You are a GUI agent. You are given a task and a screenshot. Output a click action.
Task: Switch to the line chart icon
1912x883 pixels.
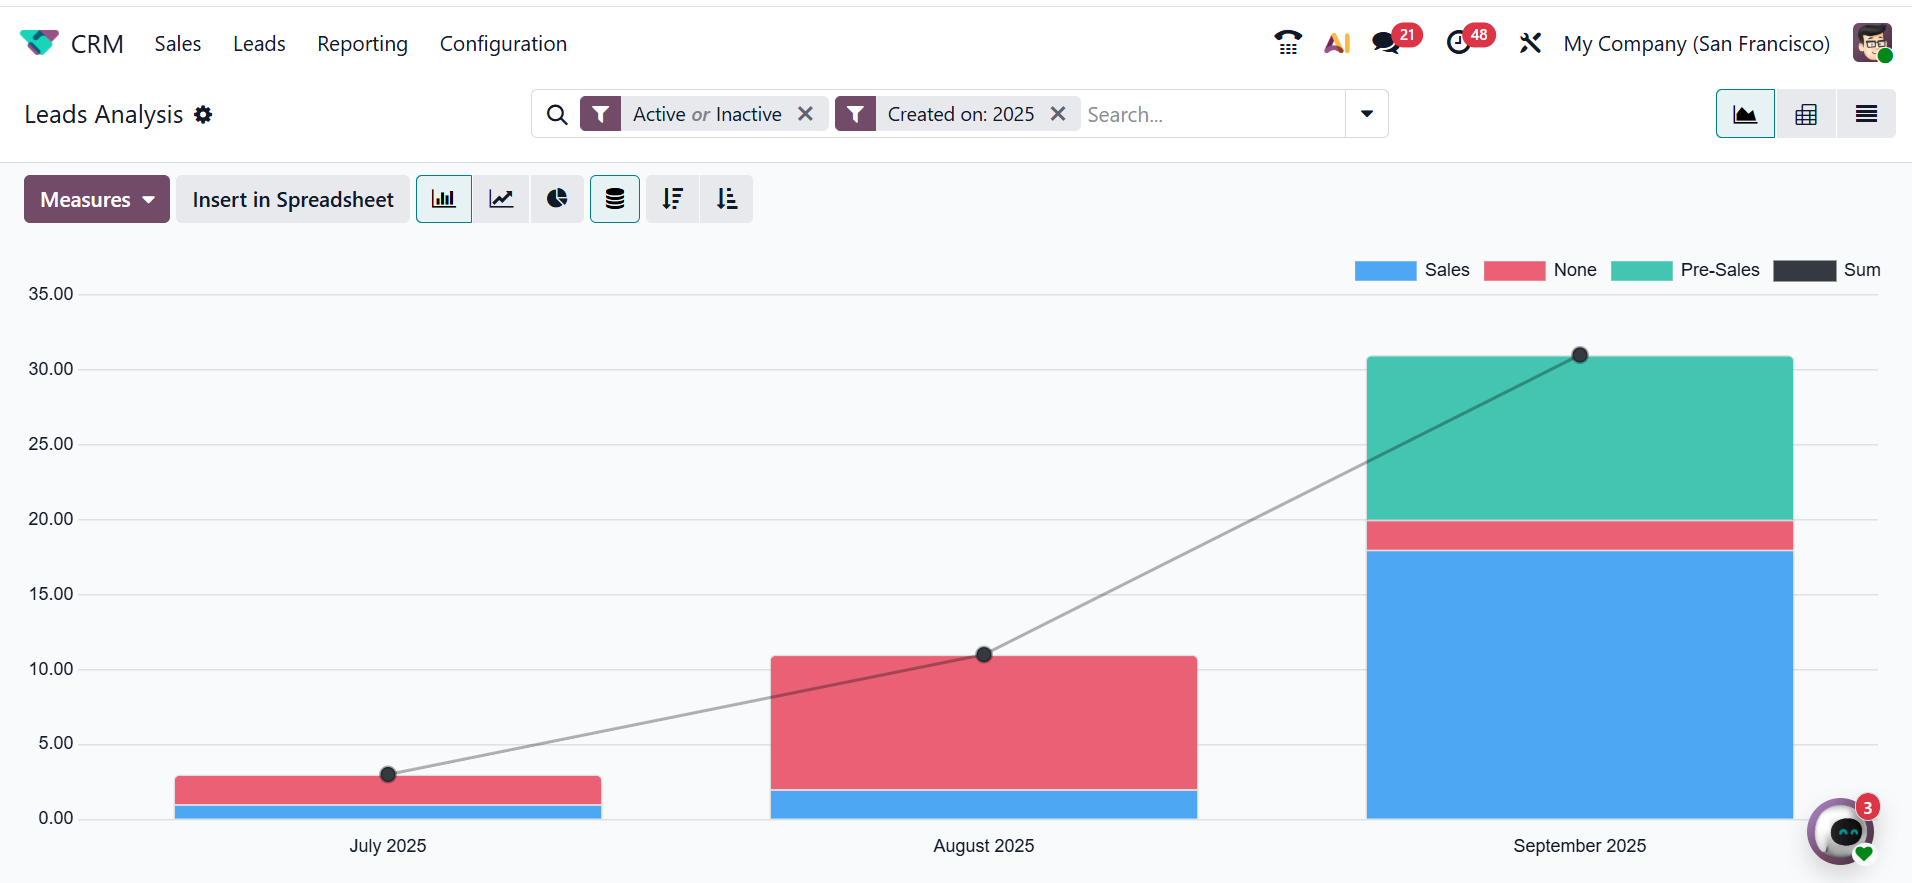click(x=501, y=199)
